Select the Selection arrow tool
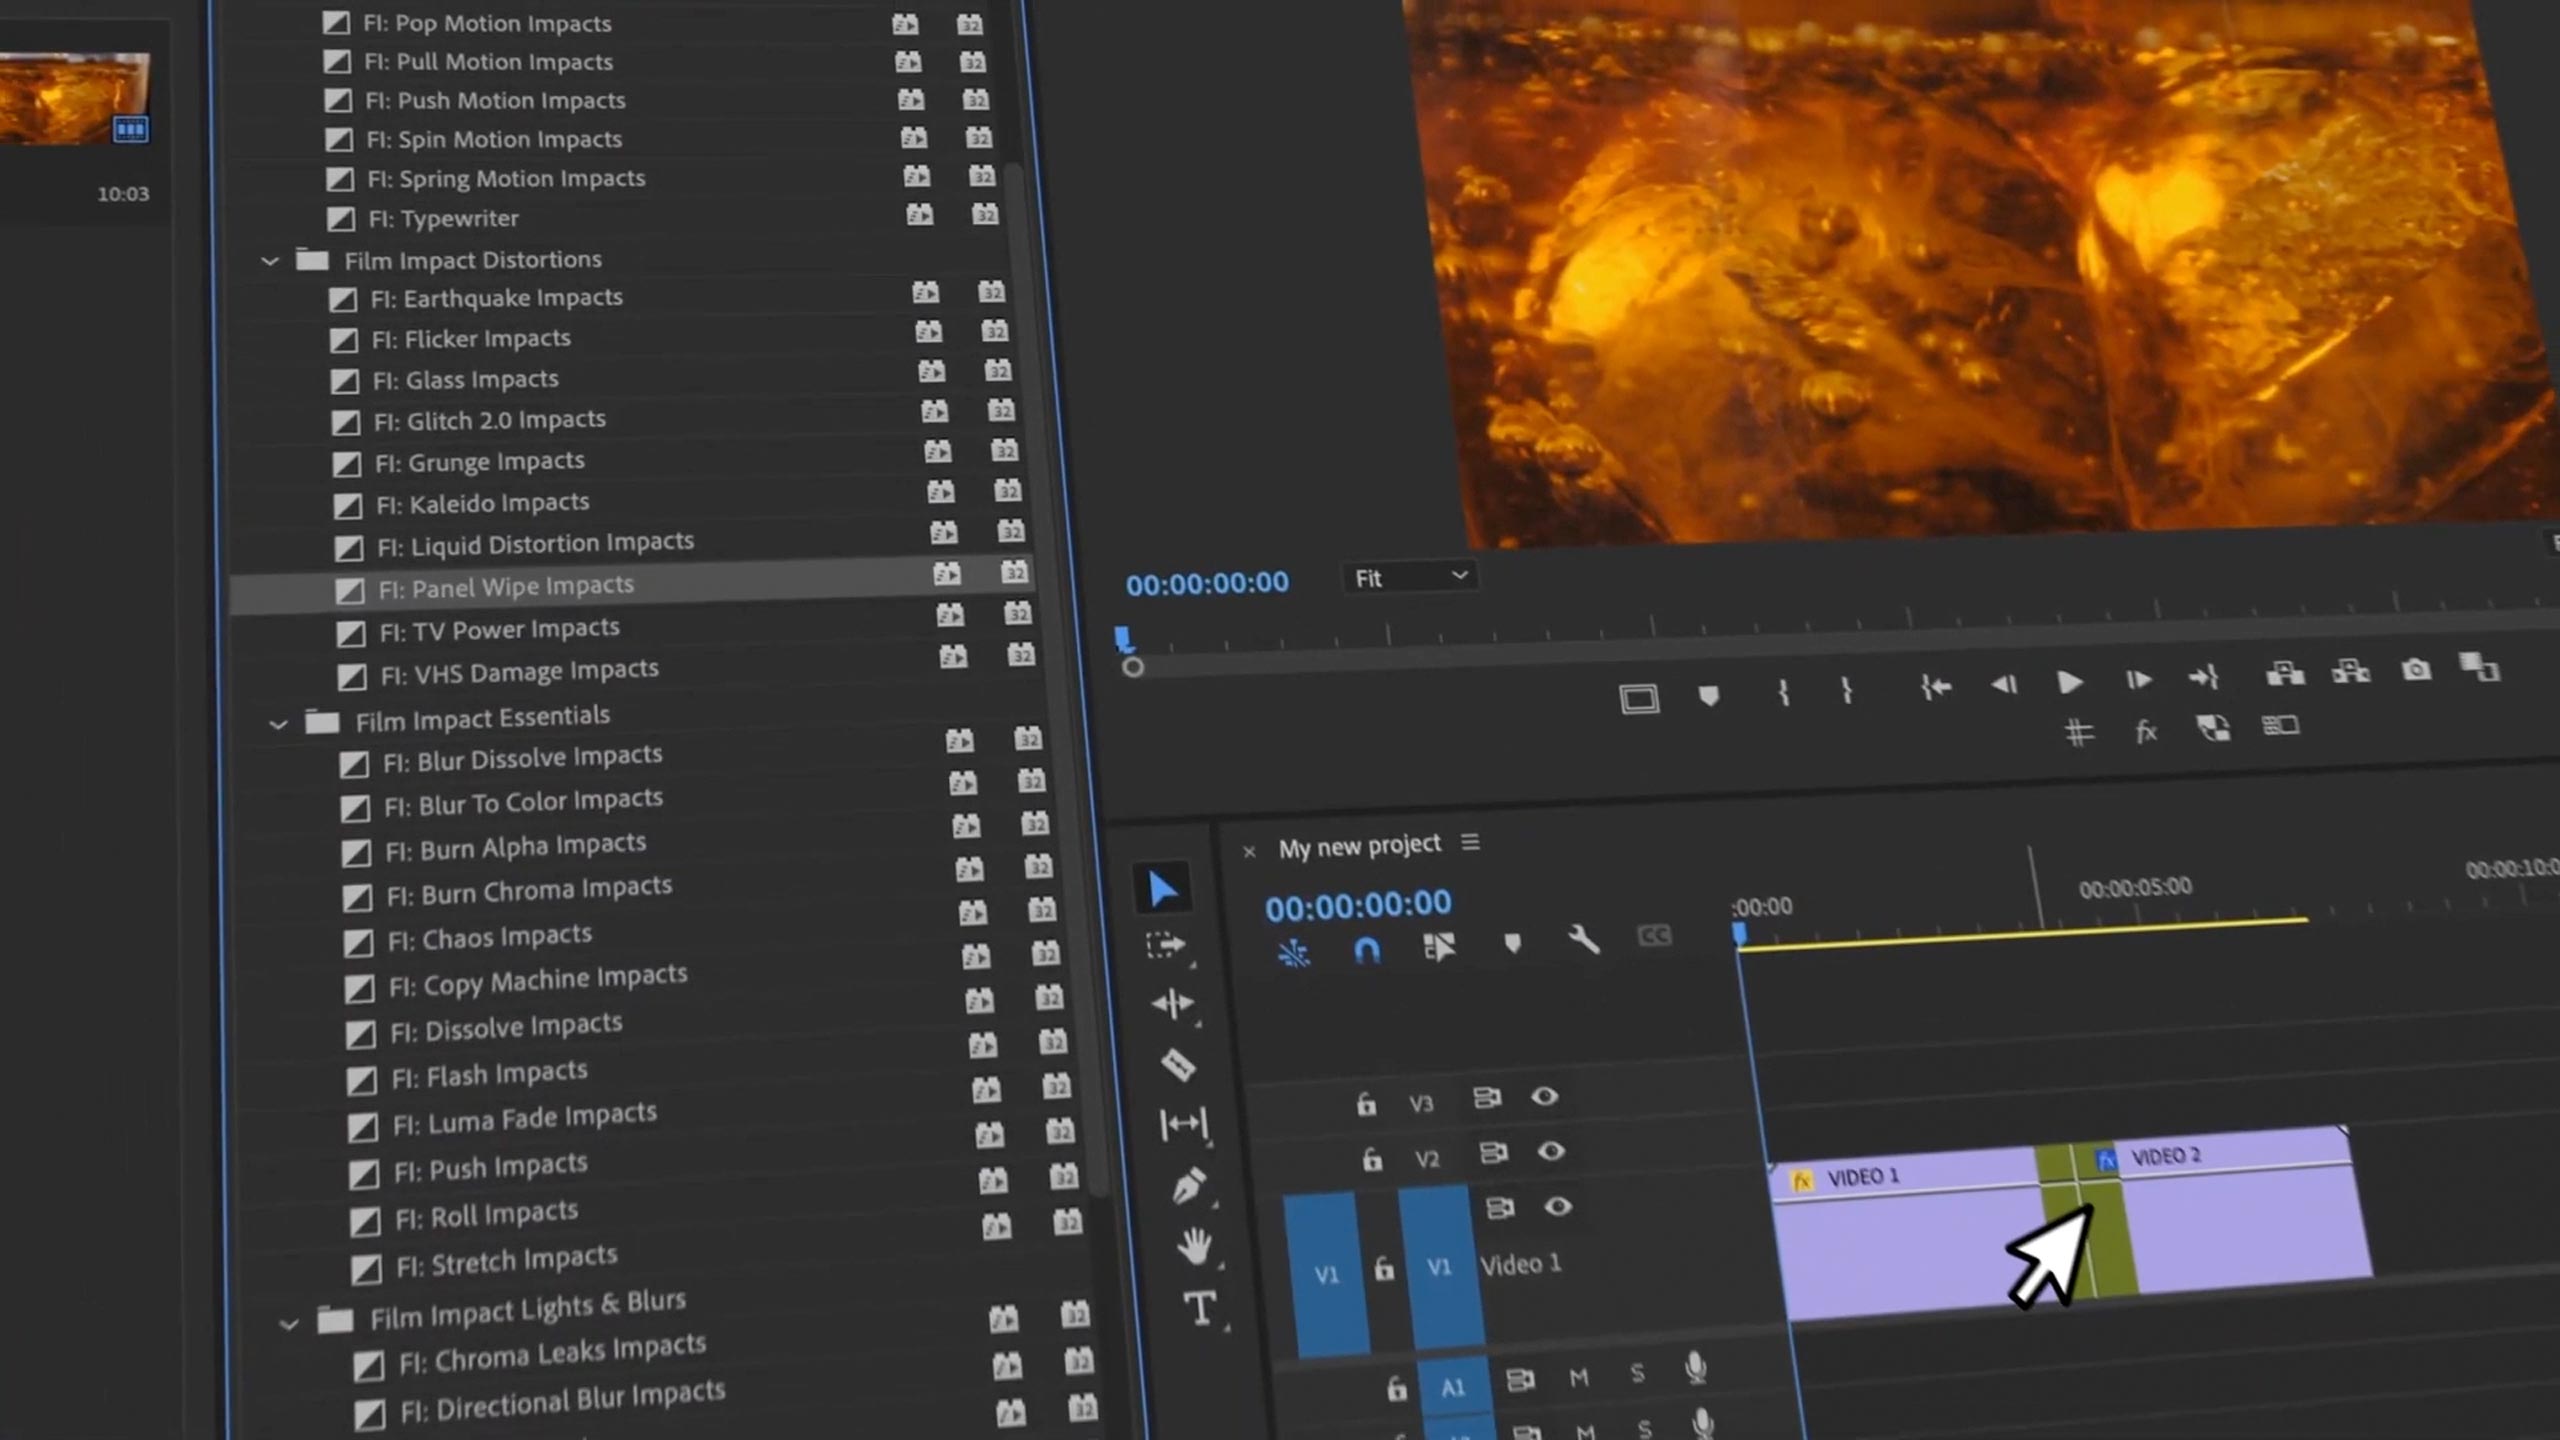This screenshot has height=1440, width=2560. tap(1162, 888)
